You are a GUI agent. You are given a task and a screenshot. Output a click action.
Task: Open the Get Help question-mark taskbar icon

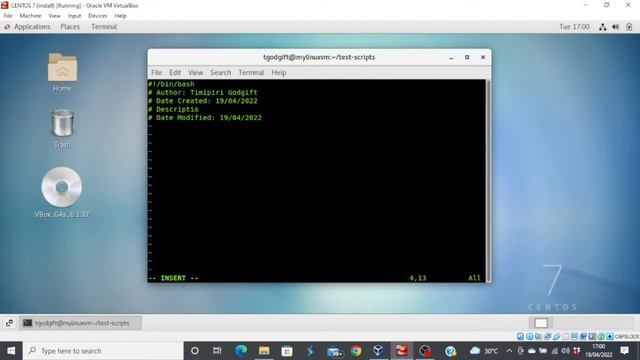coord(450,351)
